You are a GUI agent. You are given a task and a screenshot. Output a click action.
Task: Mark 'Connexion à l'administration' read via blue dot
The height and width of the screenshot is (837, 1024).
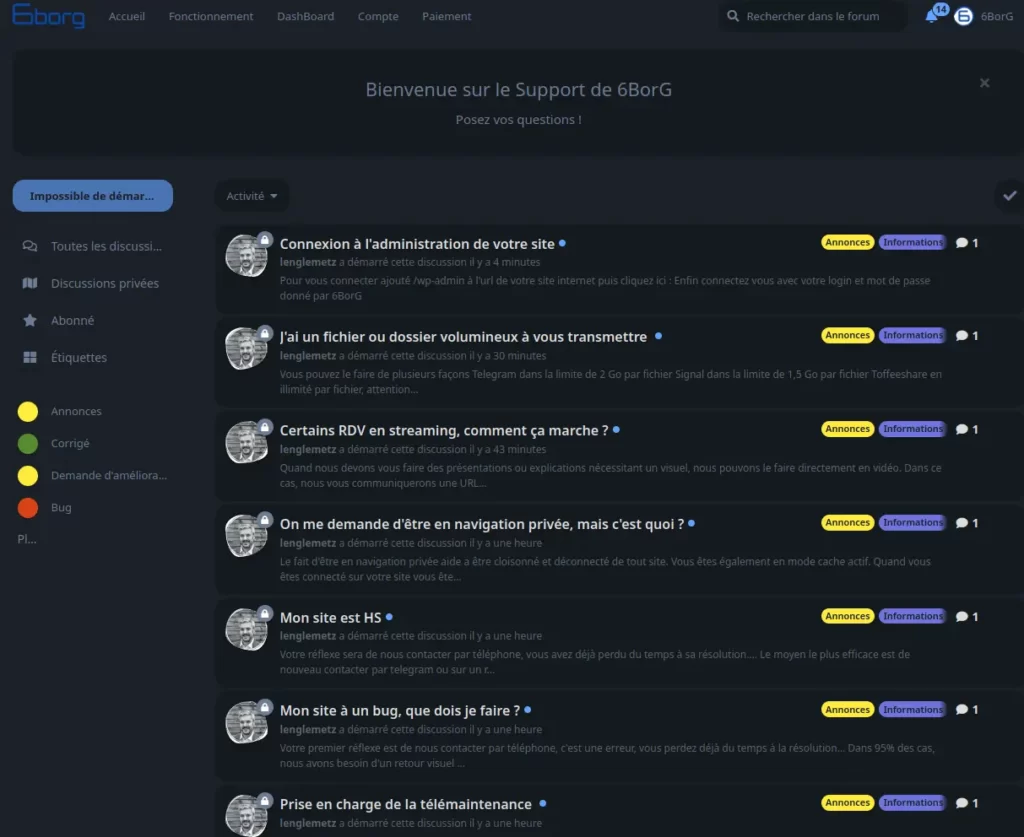click(562, 243)
